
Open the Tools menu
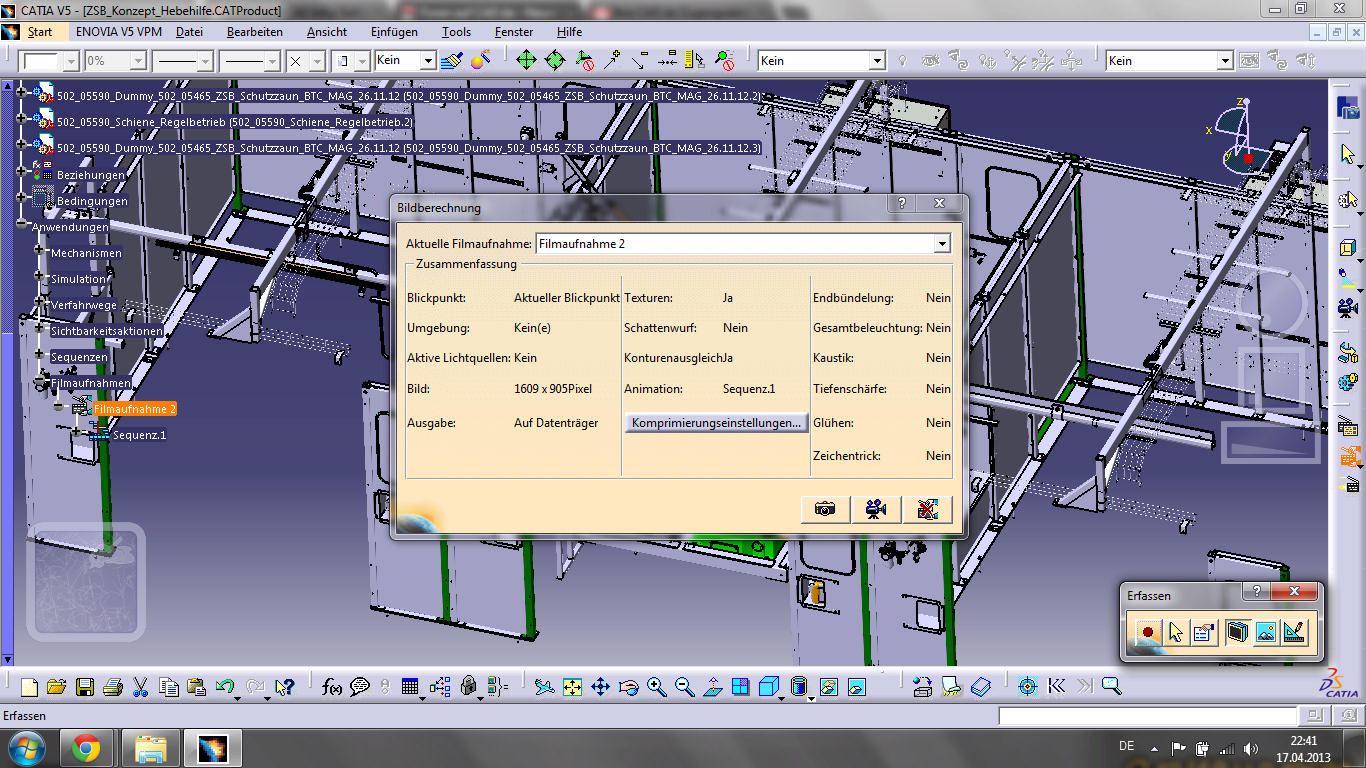(457, 32)
